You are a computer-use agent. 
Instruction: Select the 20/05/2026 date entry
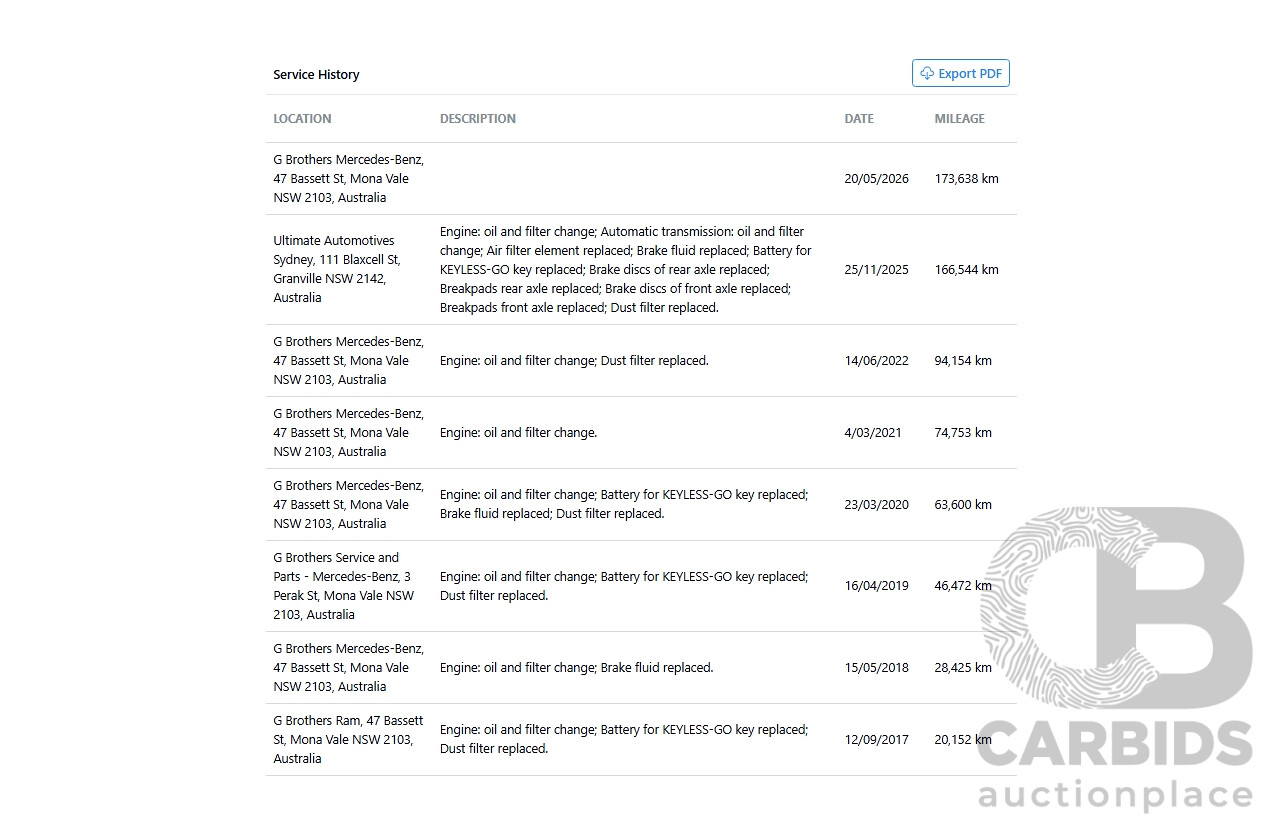(876, 179)
